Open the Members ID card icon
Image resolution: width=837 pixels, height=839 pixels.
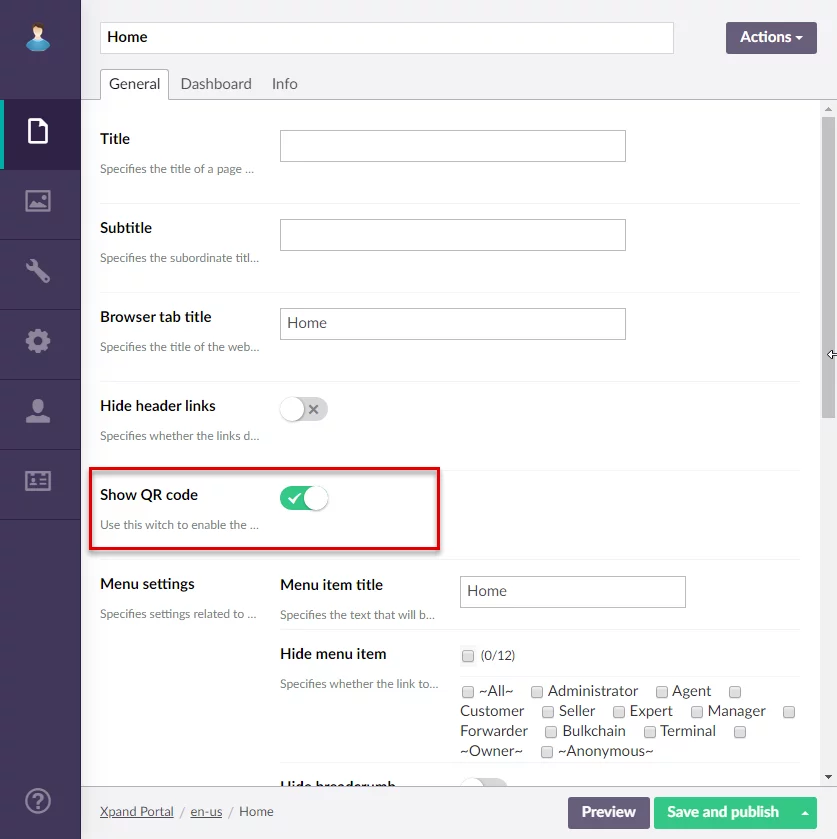38,481
